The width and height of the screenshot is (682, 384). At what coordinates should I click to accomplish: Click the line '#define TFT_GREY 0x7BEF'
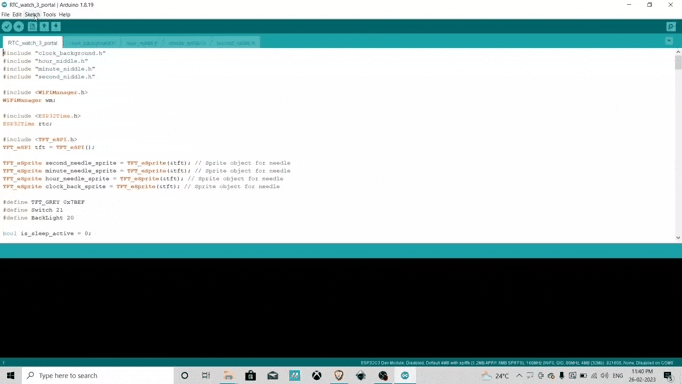pyautogui.click(x=44, y=202)
